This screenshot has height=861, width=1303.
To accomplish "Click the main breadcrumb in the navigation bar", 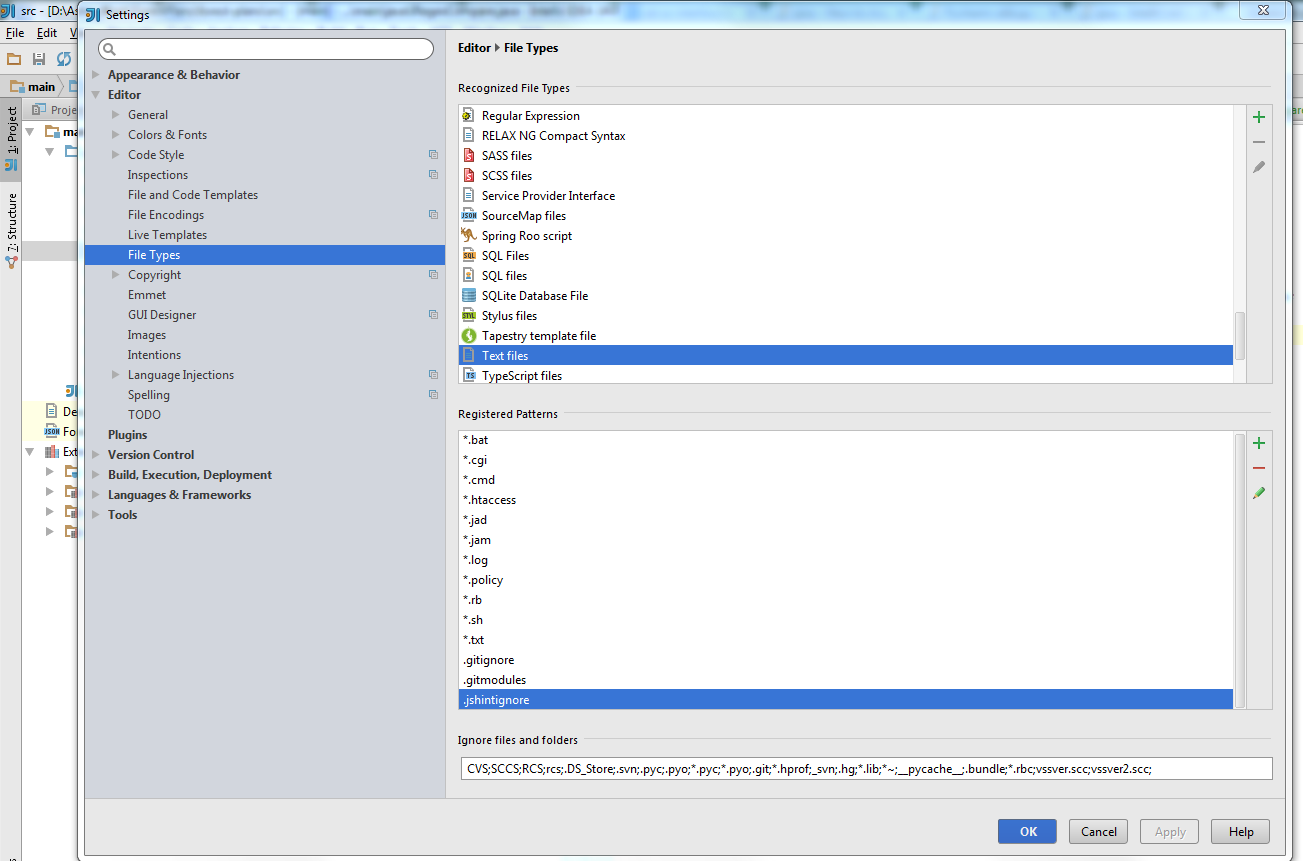I will pos(33,87).
